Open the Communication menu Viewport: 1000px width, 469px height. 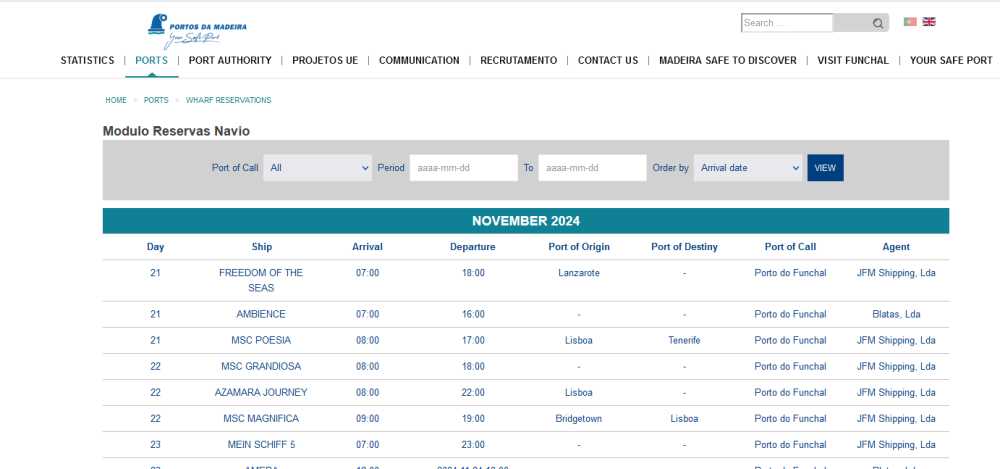coord(419,61)
